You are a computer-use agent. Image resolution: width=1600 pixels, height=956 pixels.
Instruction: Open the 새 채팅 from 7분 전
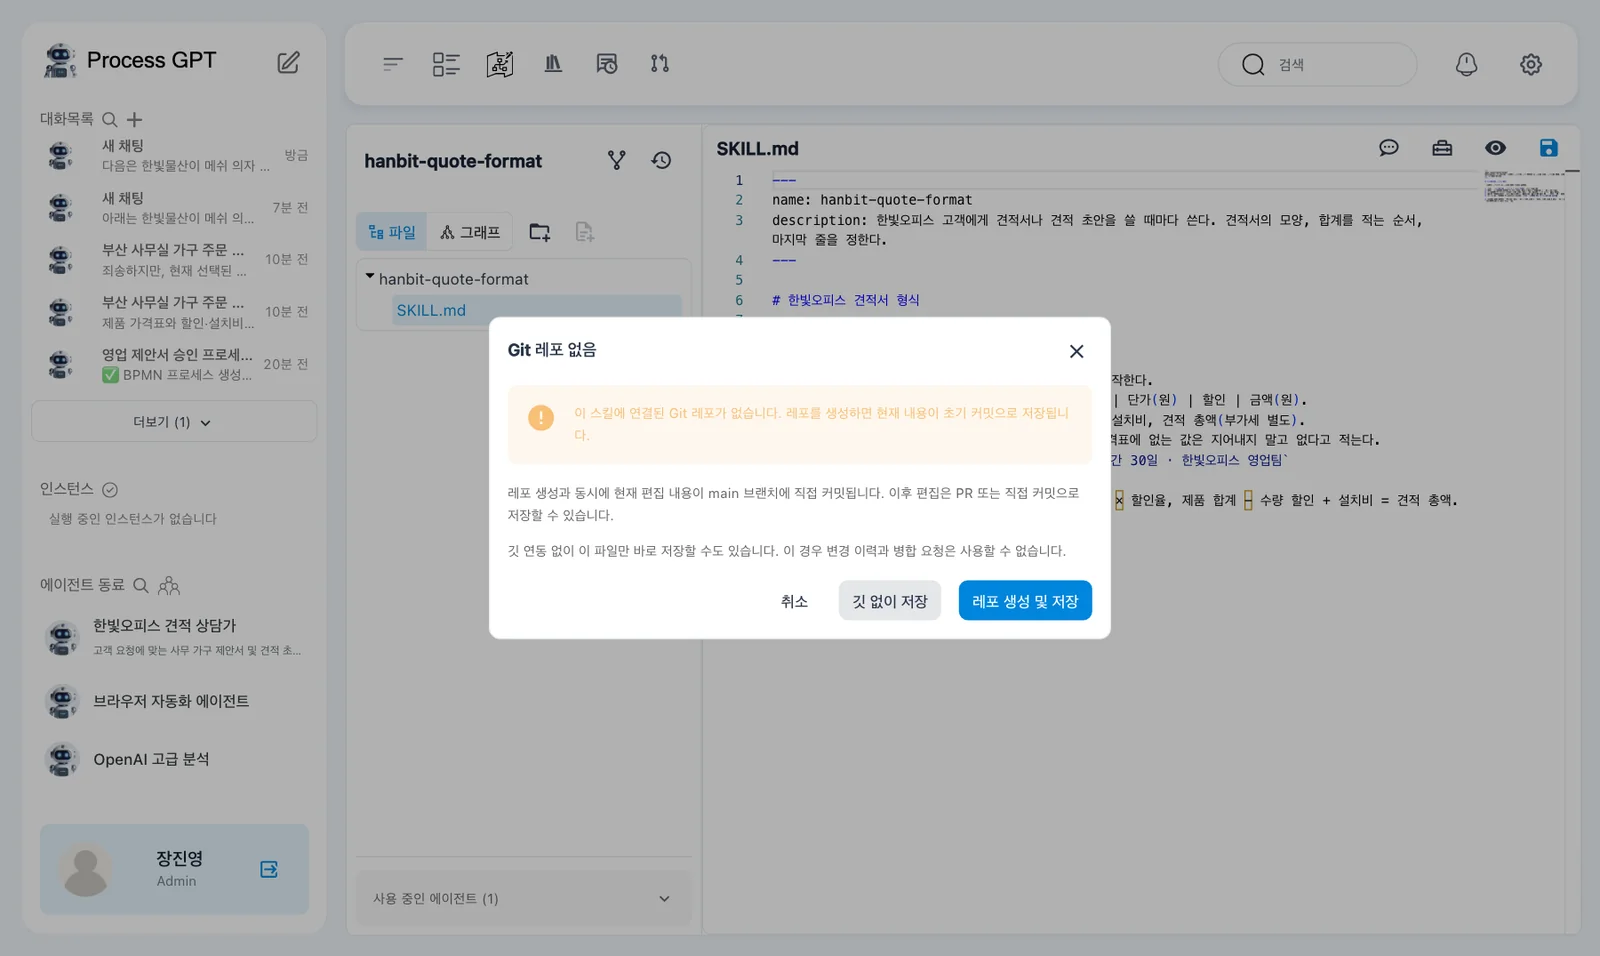point(174,207)
